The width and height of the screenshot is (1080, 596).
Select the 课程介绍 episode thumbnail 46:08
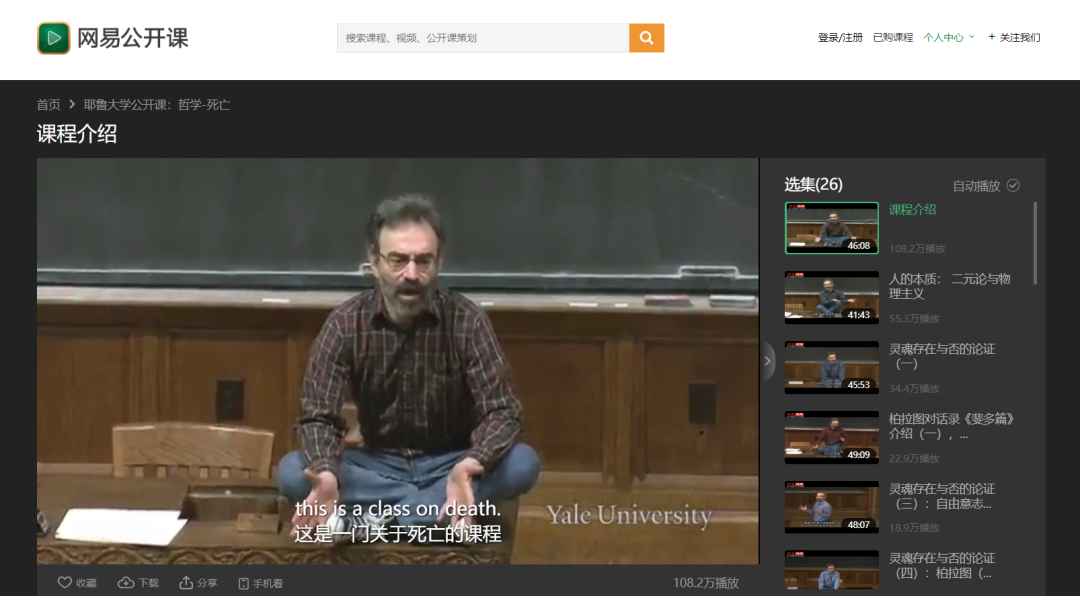pos(831,228)
